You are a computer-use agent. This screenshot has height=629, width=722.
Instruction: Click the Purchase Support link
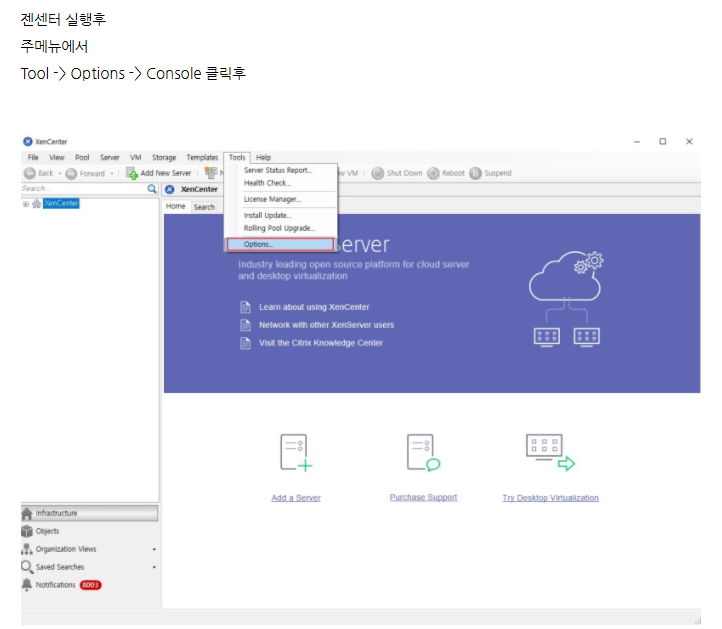[423, 497]
